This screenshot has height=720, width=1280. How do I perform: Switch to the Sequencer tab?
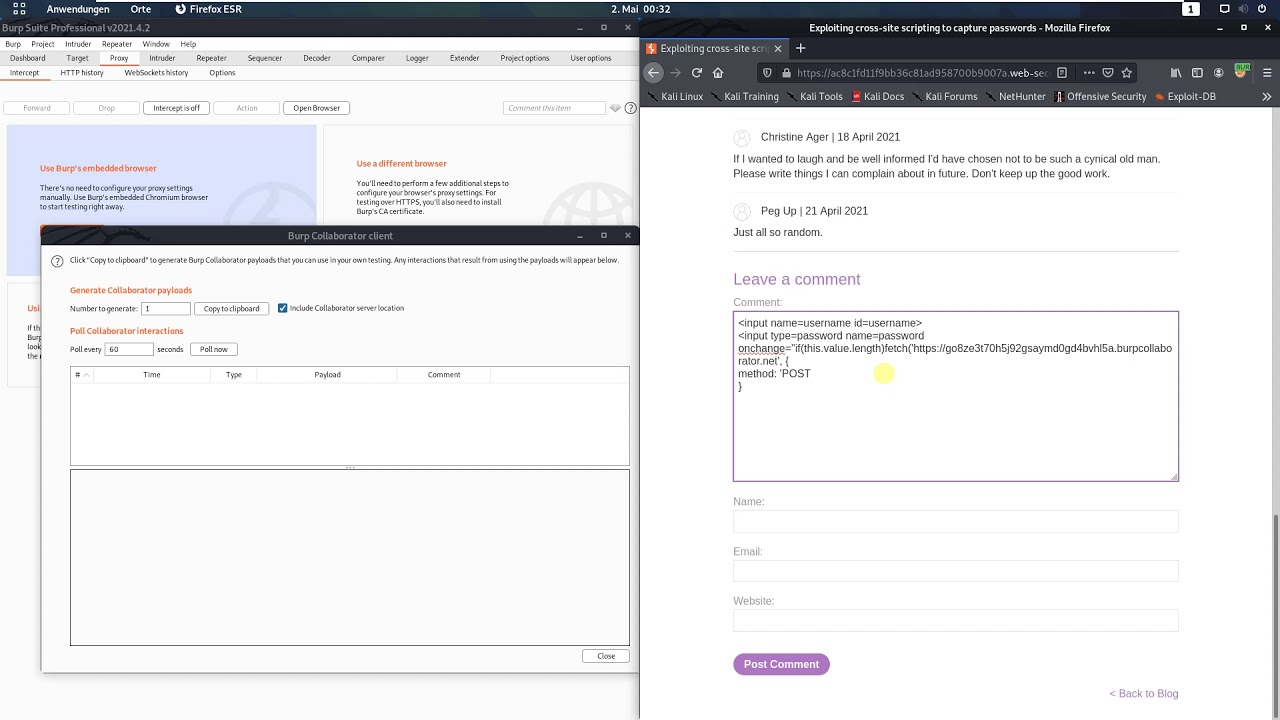coord(265,58)
